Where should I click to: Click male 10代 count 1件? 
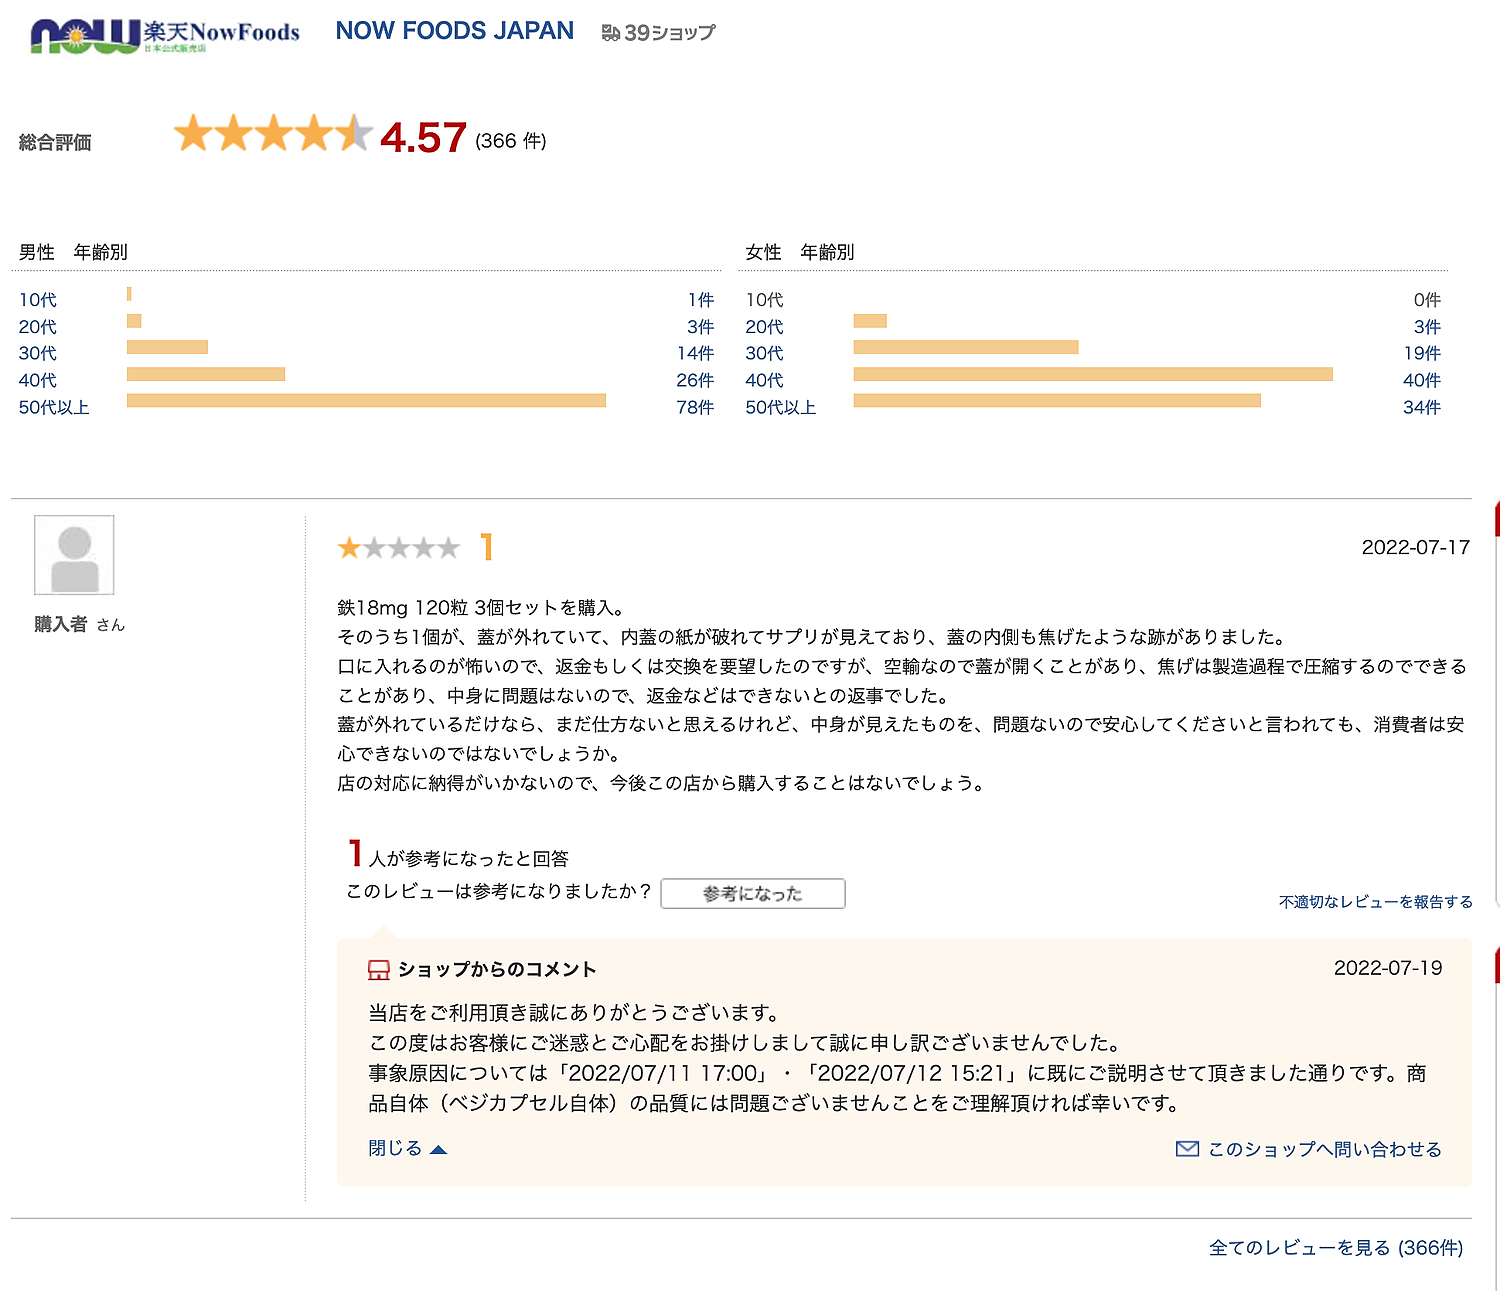(x=701, y=300)
